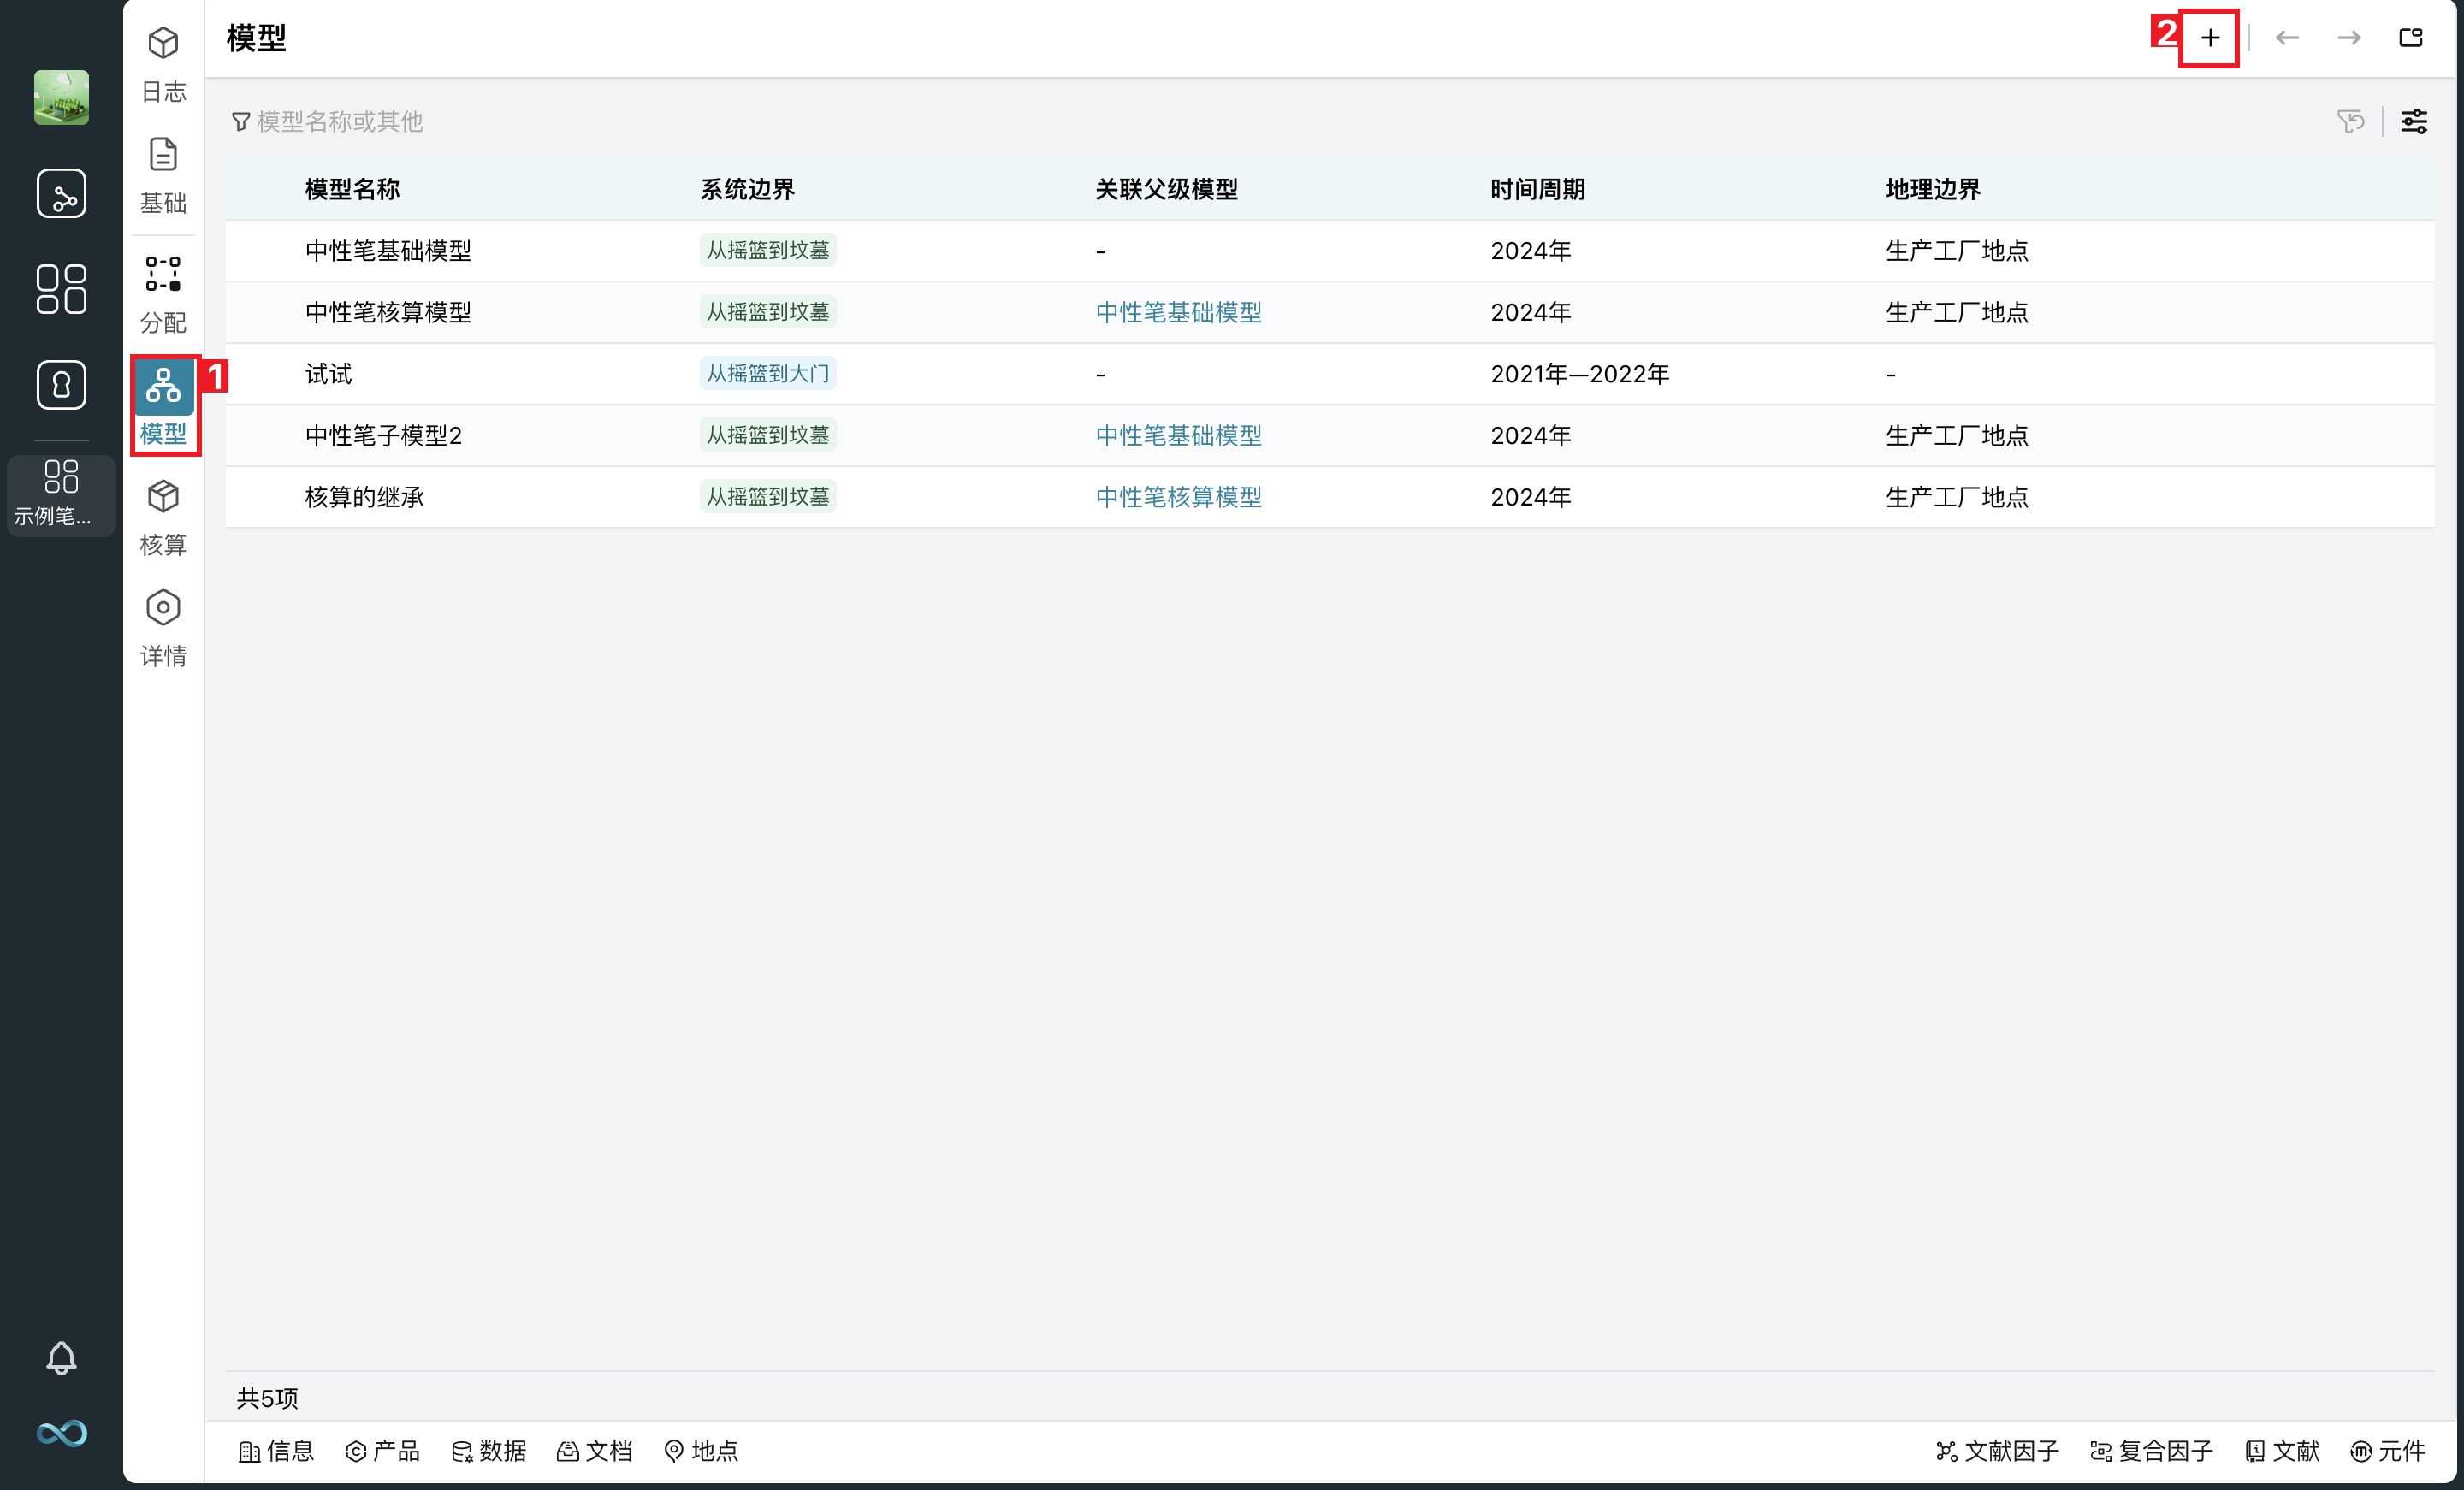Click the plus icon to add model
The width and height of the screenshot is (2464, 1490).
pos(2209,38)
